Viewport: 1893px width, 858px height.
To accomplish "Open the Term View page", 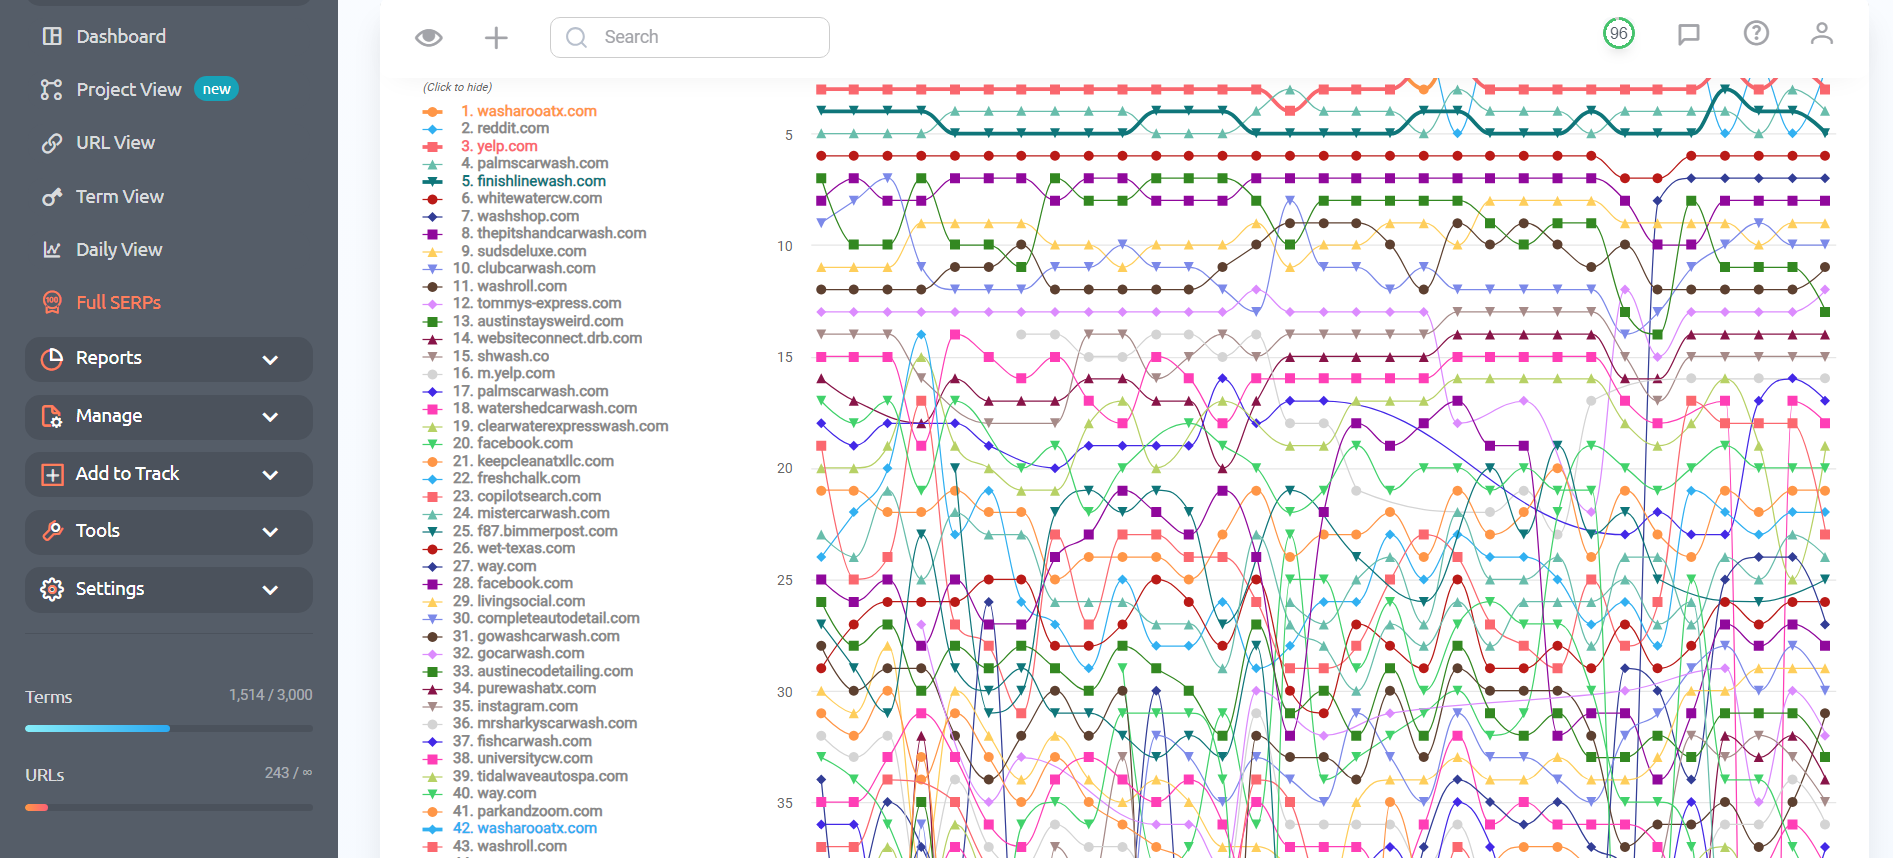I will tap(120, 197).
